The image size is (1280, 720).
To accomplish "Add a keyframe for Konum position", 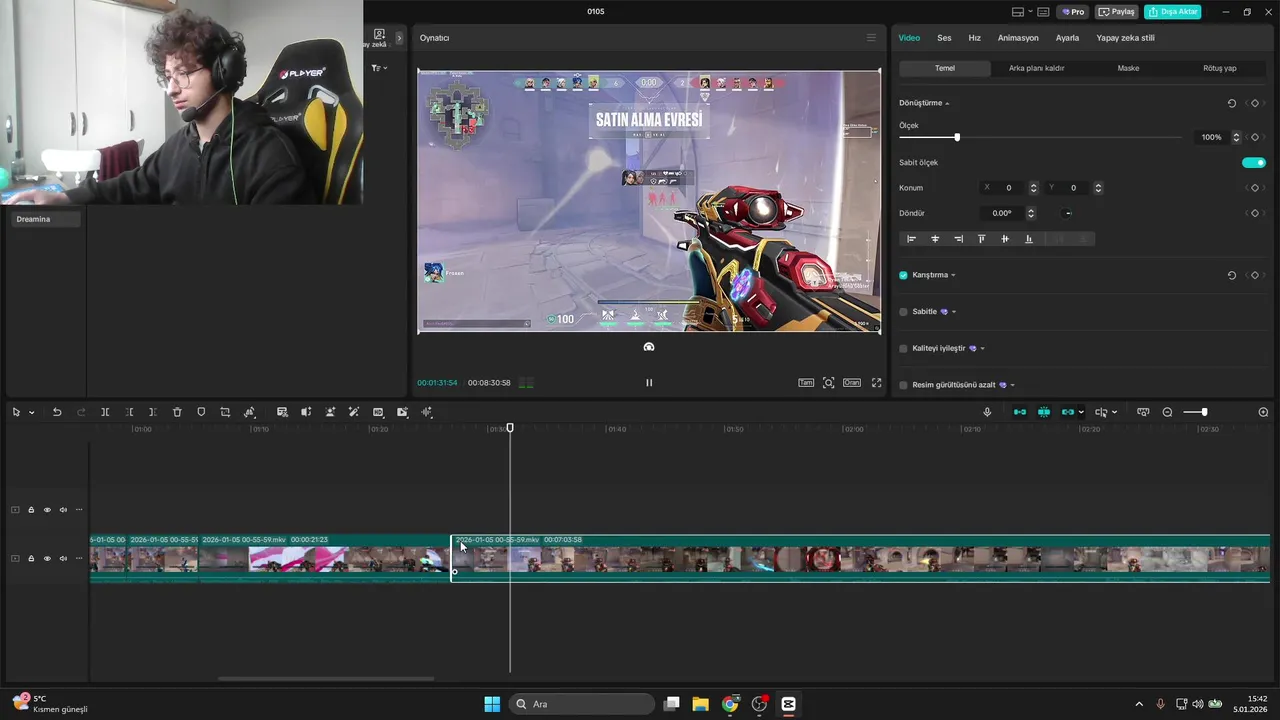I will pyautogui.click(x=1255, y=188).
